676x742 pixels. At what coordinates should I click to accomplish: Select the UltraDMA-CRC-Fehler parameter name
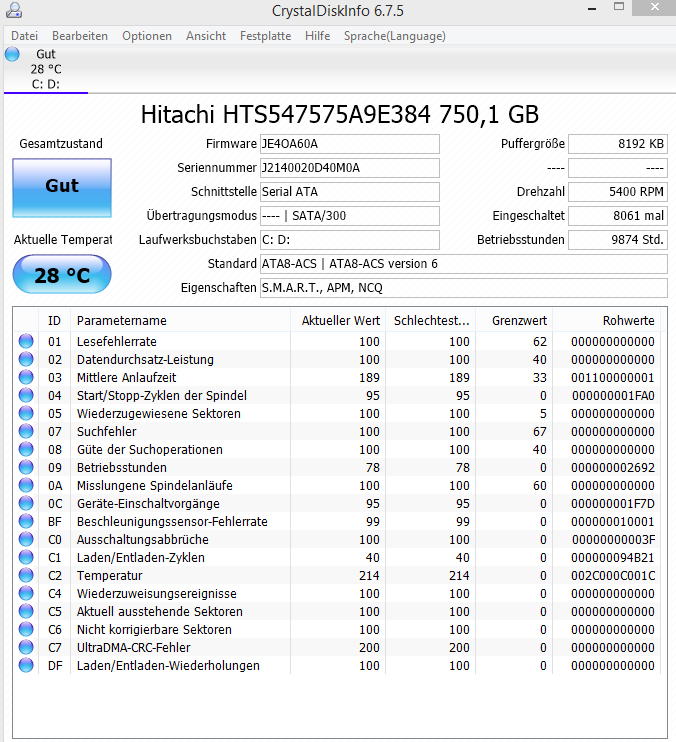pos(133,647)
